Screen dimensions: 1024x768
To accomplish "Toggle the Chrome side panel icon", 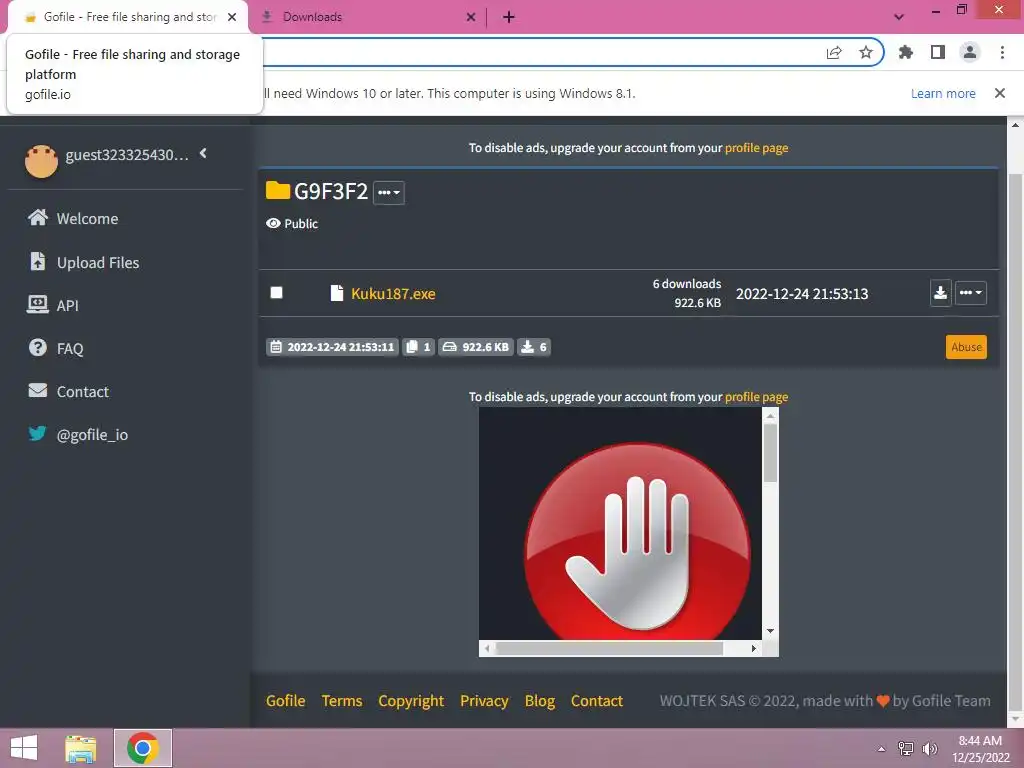I will click(937, 52).
